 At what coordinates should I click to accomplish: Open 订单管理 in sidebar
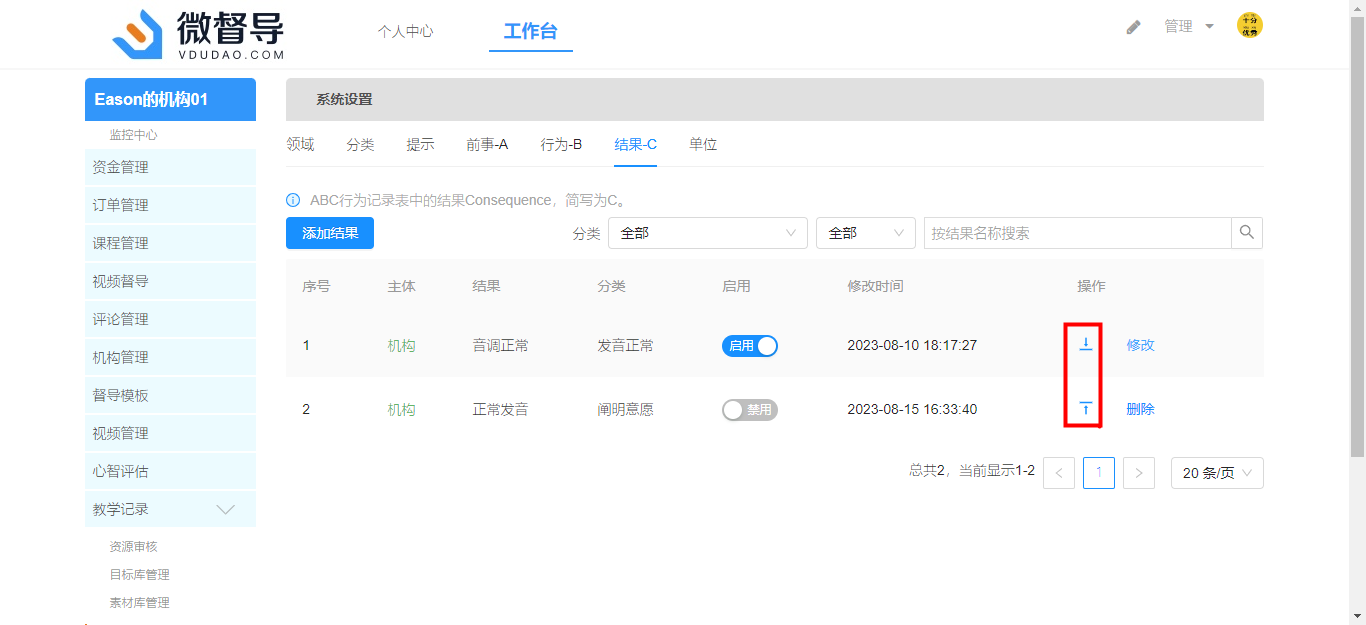(170, 205)
